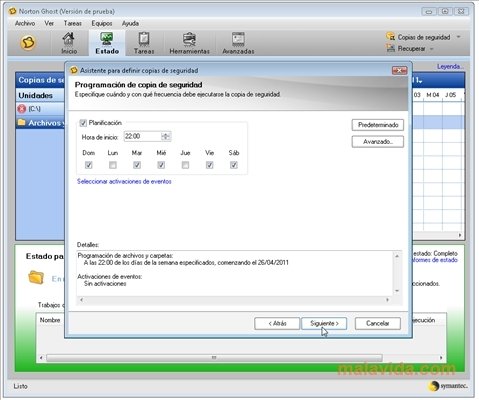479x400 pixels.
Task: Click the main window title bar Ghost icon
Action: pyautogui.click(x=13, y=11)
